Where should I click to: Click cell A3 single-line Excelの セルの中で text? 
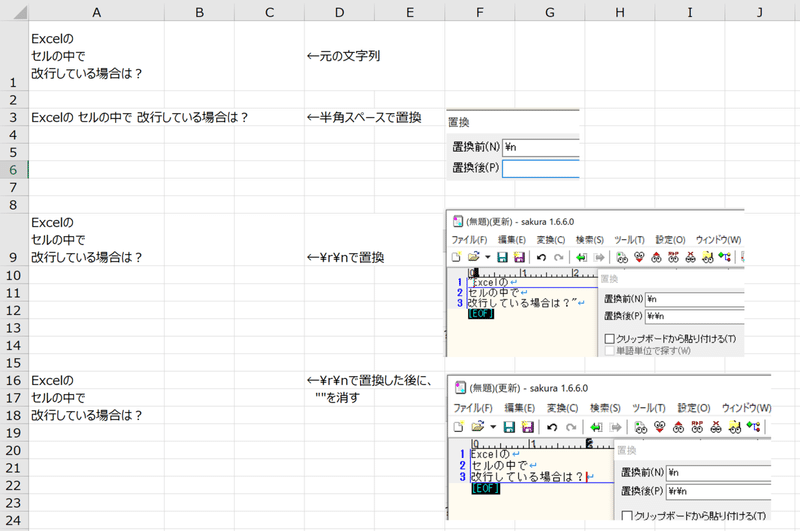(x=139, y=117)
